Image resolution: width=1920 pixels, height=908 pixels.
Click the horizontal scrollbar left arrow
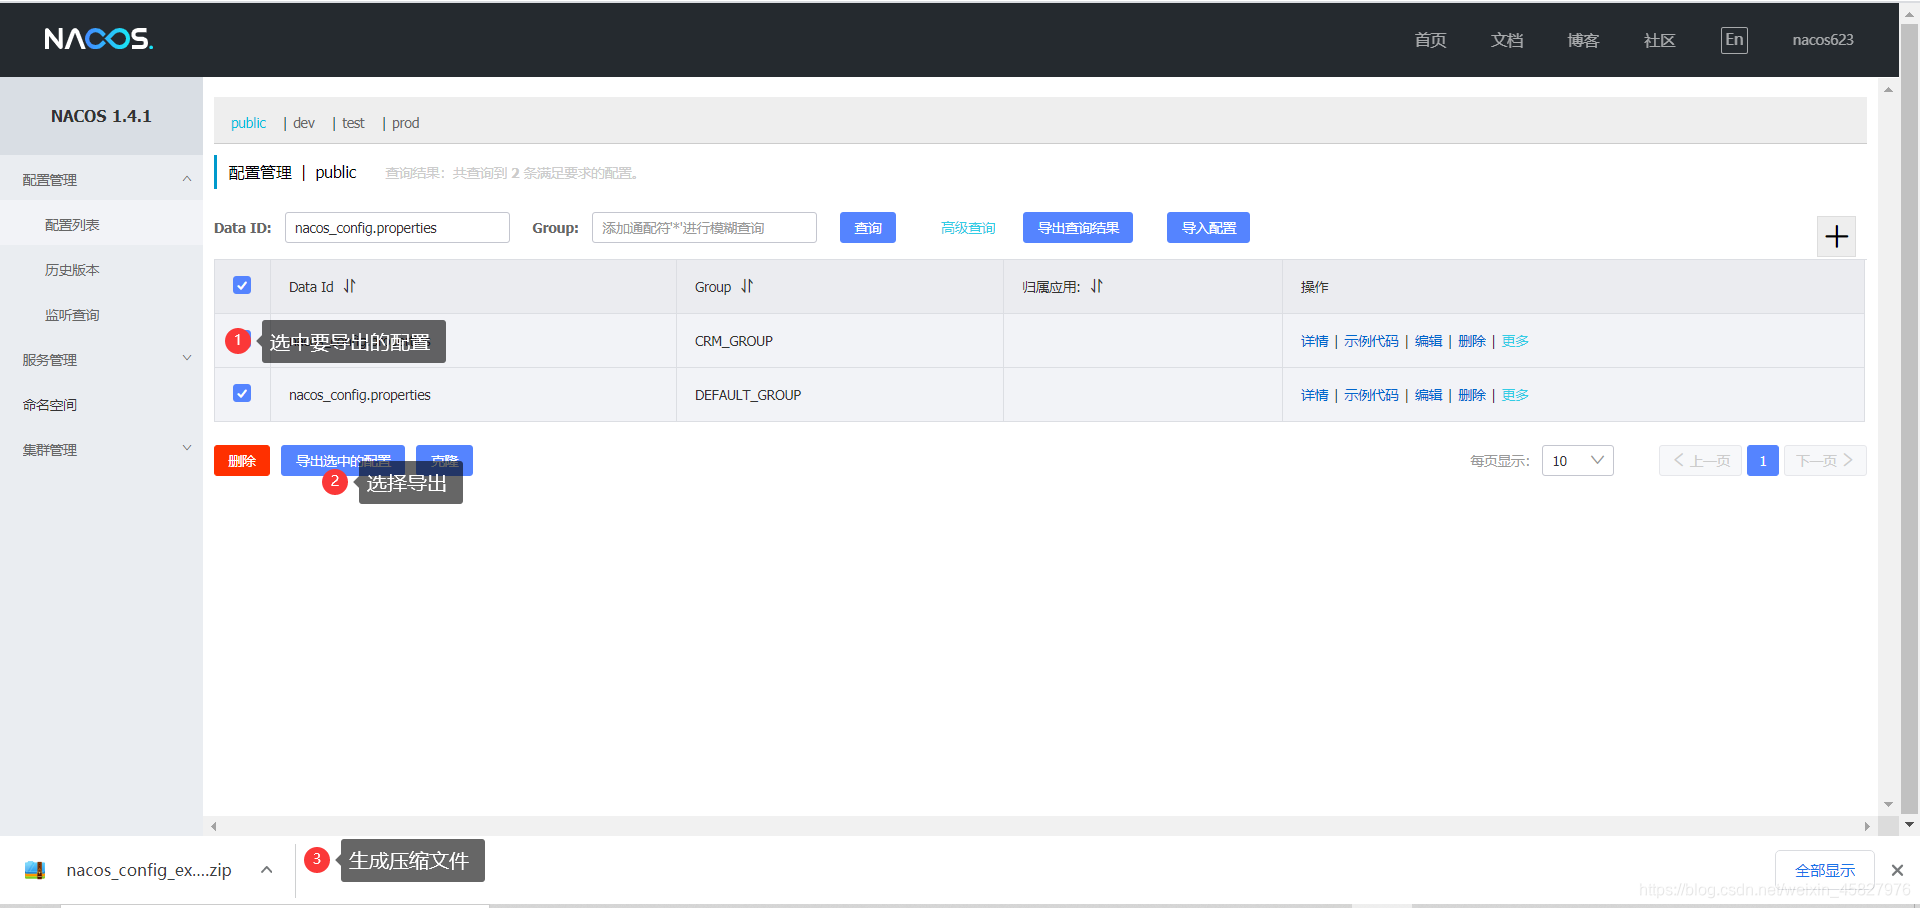click(214, 826)
